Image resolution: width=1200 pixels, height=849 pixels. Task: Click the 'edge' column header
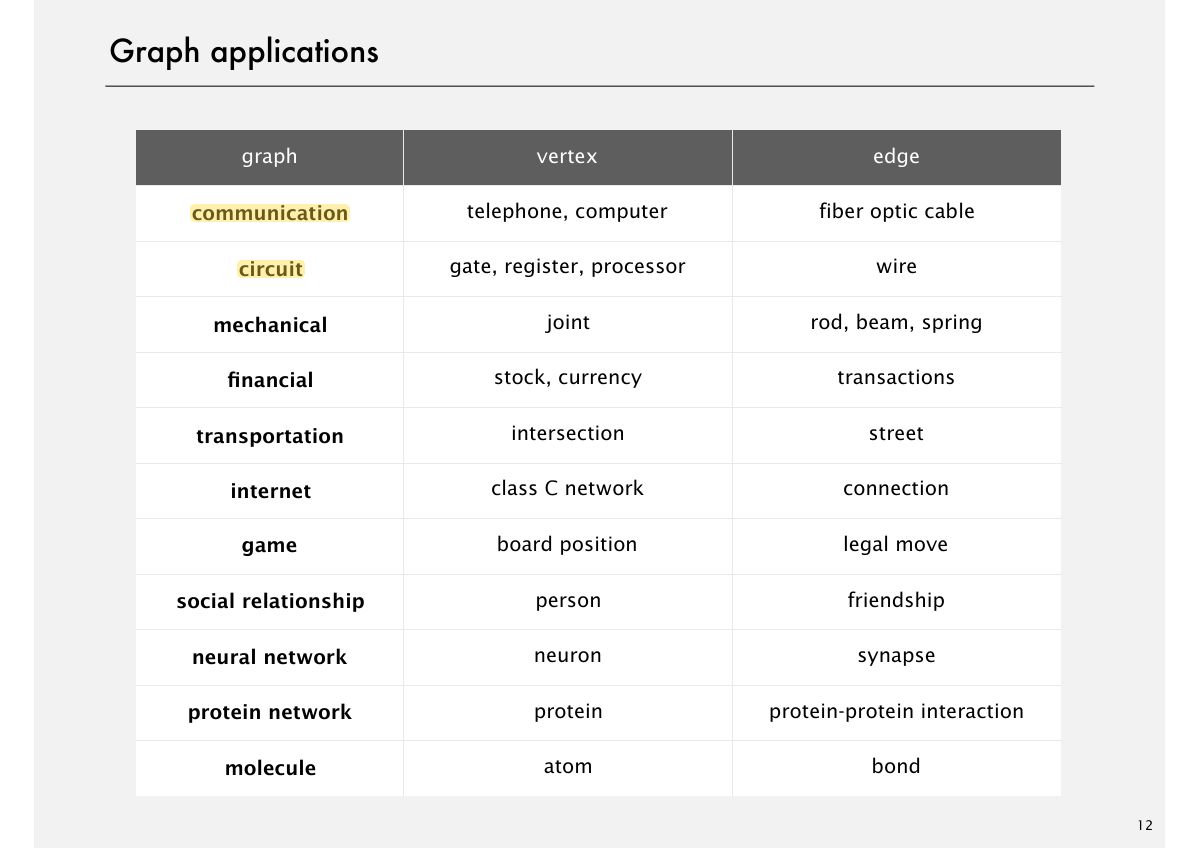(896, 157)
